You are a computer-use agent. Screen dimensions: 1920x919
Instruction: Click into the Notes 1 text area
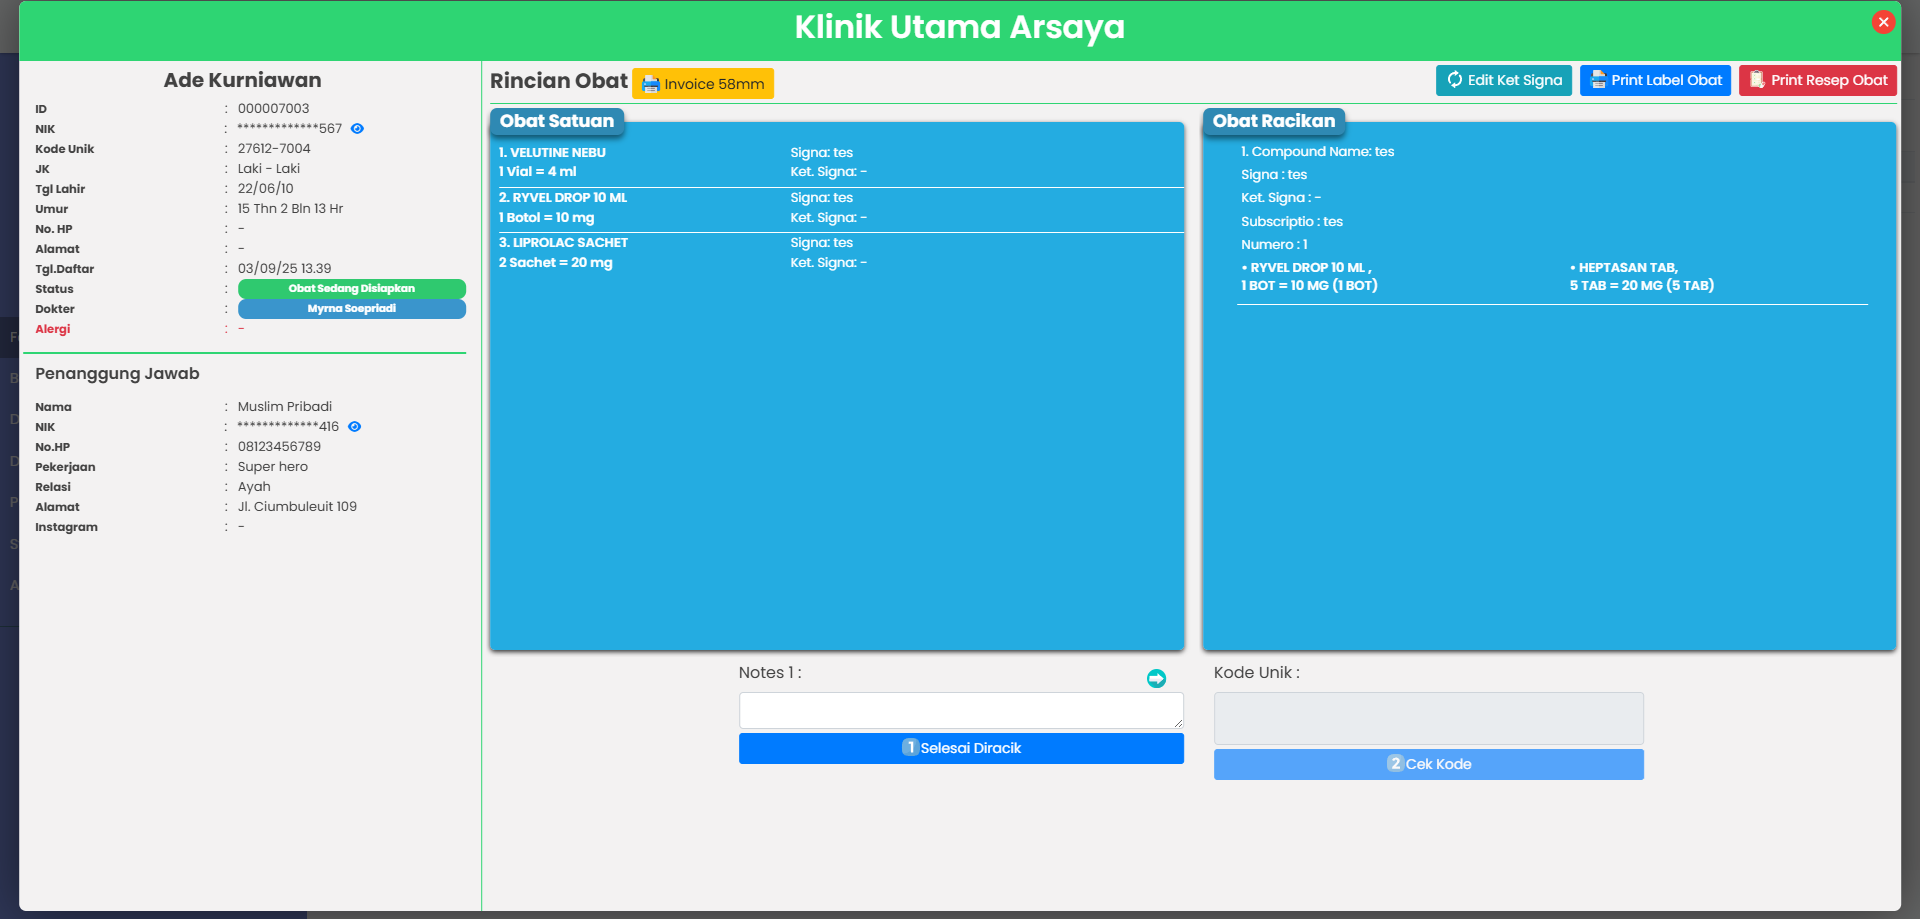[x=960, y=710]
